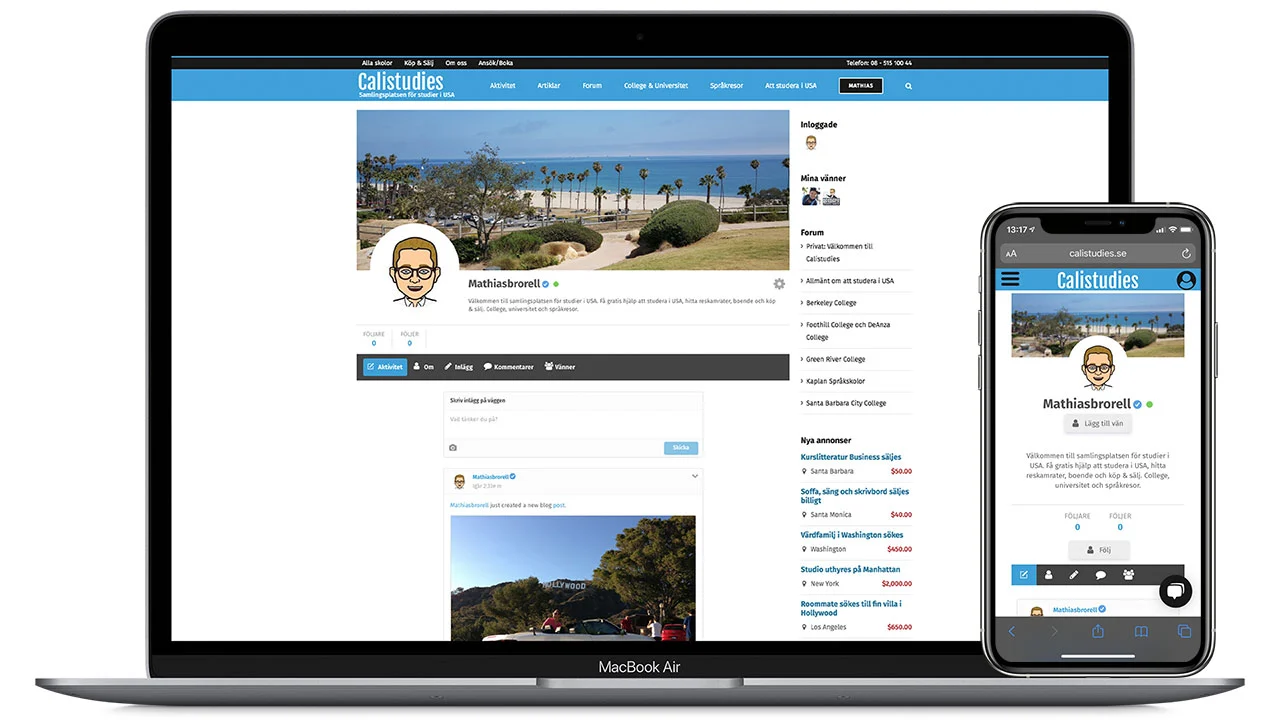Tap the Lägg till vän button on phone

(1098, 423)
